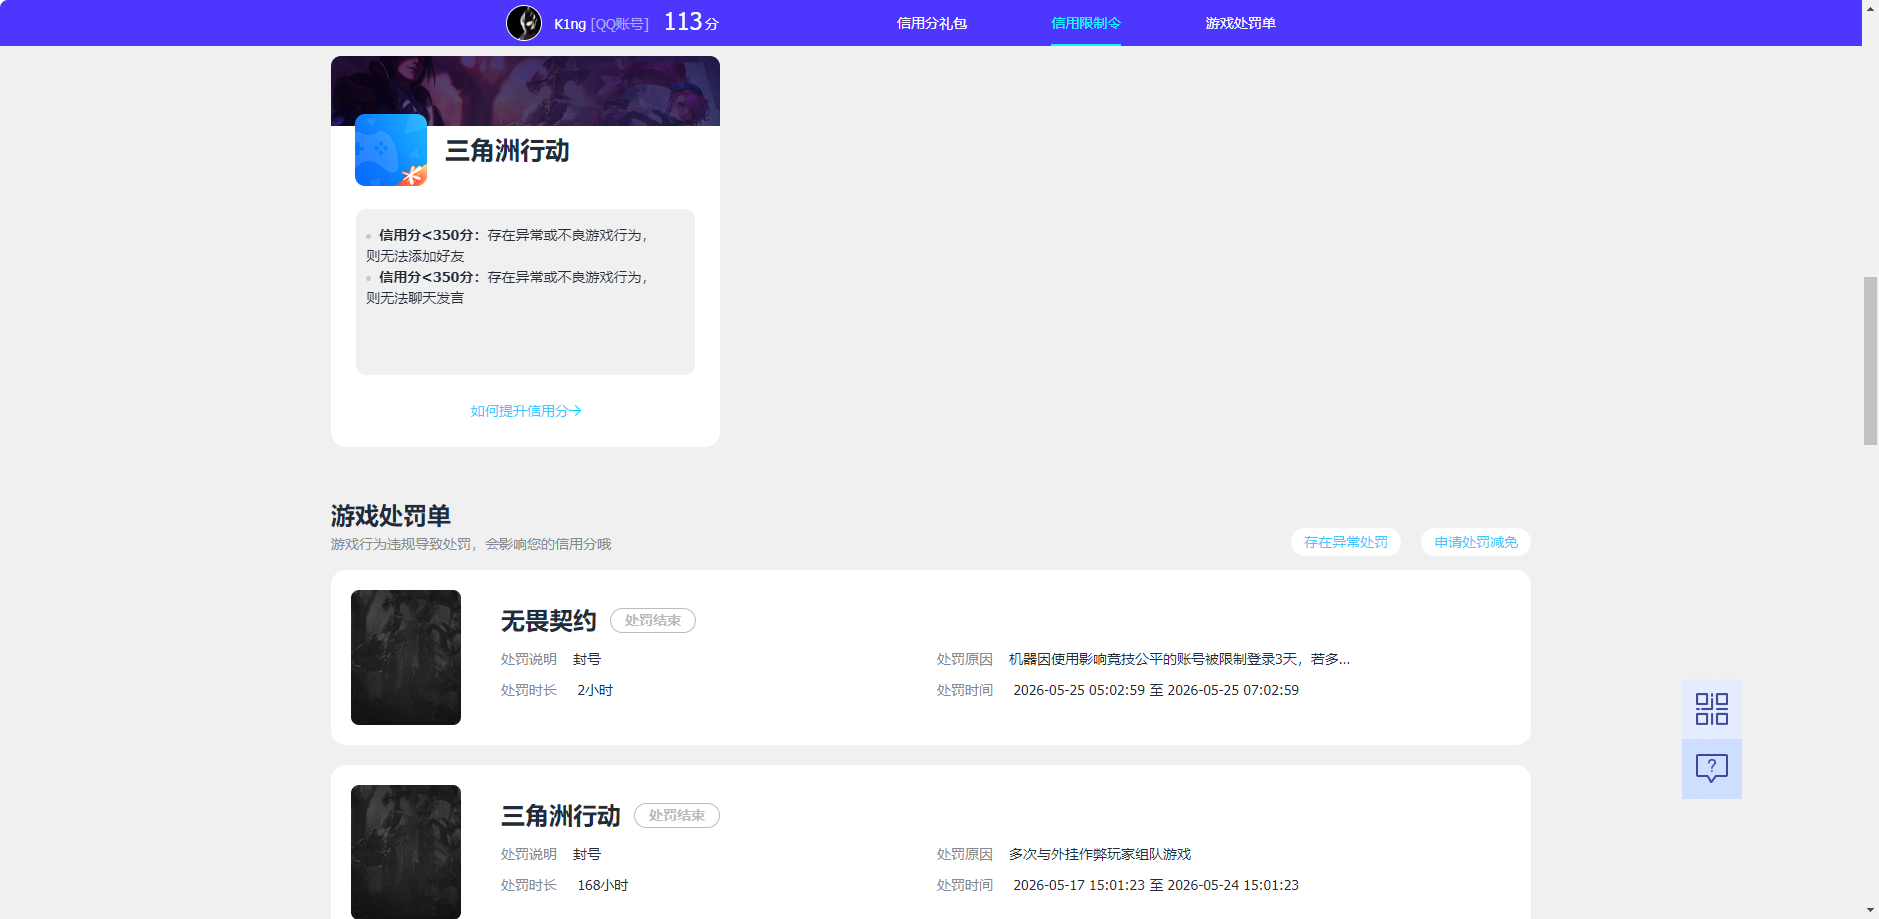Image resolution: width=1879 pixels, height=919 pixels.
Task: Switch to the 信用限制令 tab
Action: pyautogui.click(x=1086, y=23)
